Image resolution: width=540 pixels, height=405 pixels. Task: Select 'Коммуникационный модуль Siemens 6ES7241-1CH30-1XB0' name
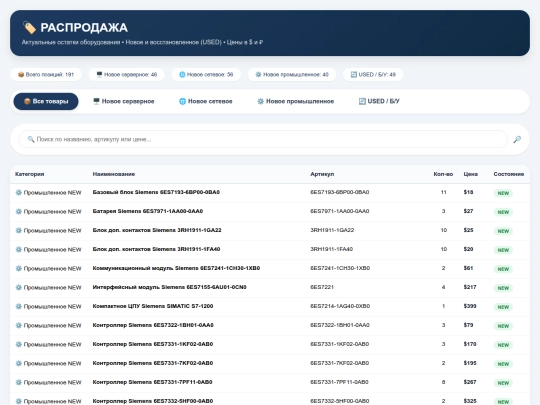pyautogui.click(x=176, y=268)
